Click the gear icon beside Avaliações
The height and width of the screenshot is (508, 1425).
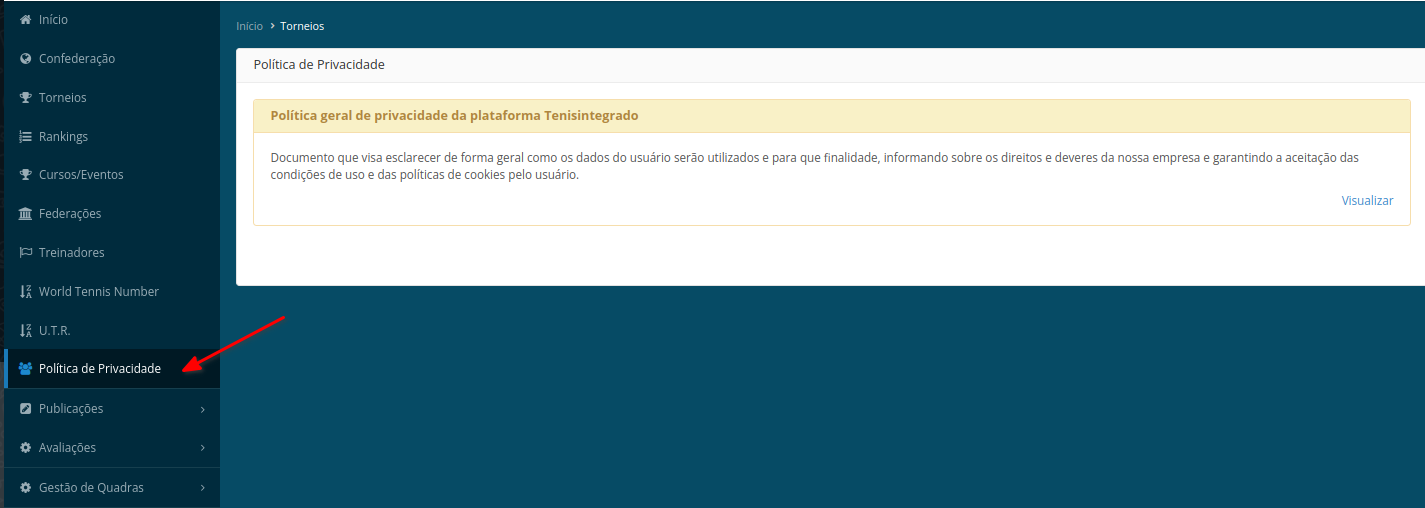[x=26, y=448]
